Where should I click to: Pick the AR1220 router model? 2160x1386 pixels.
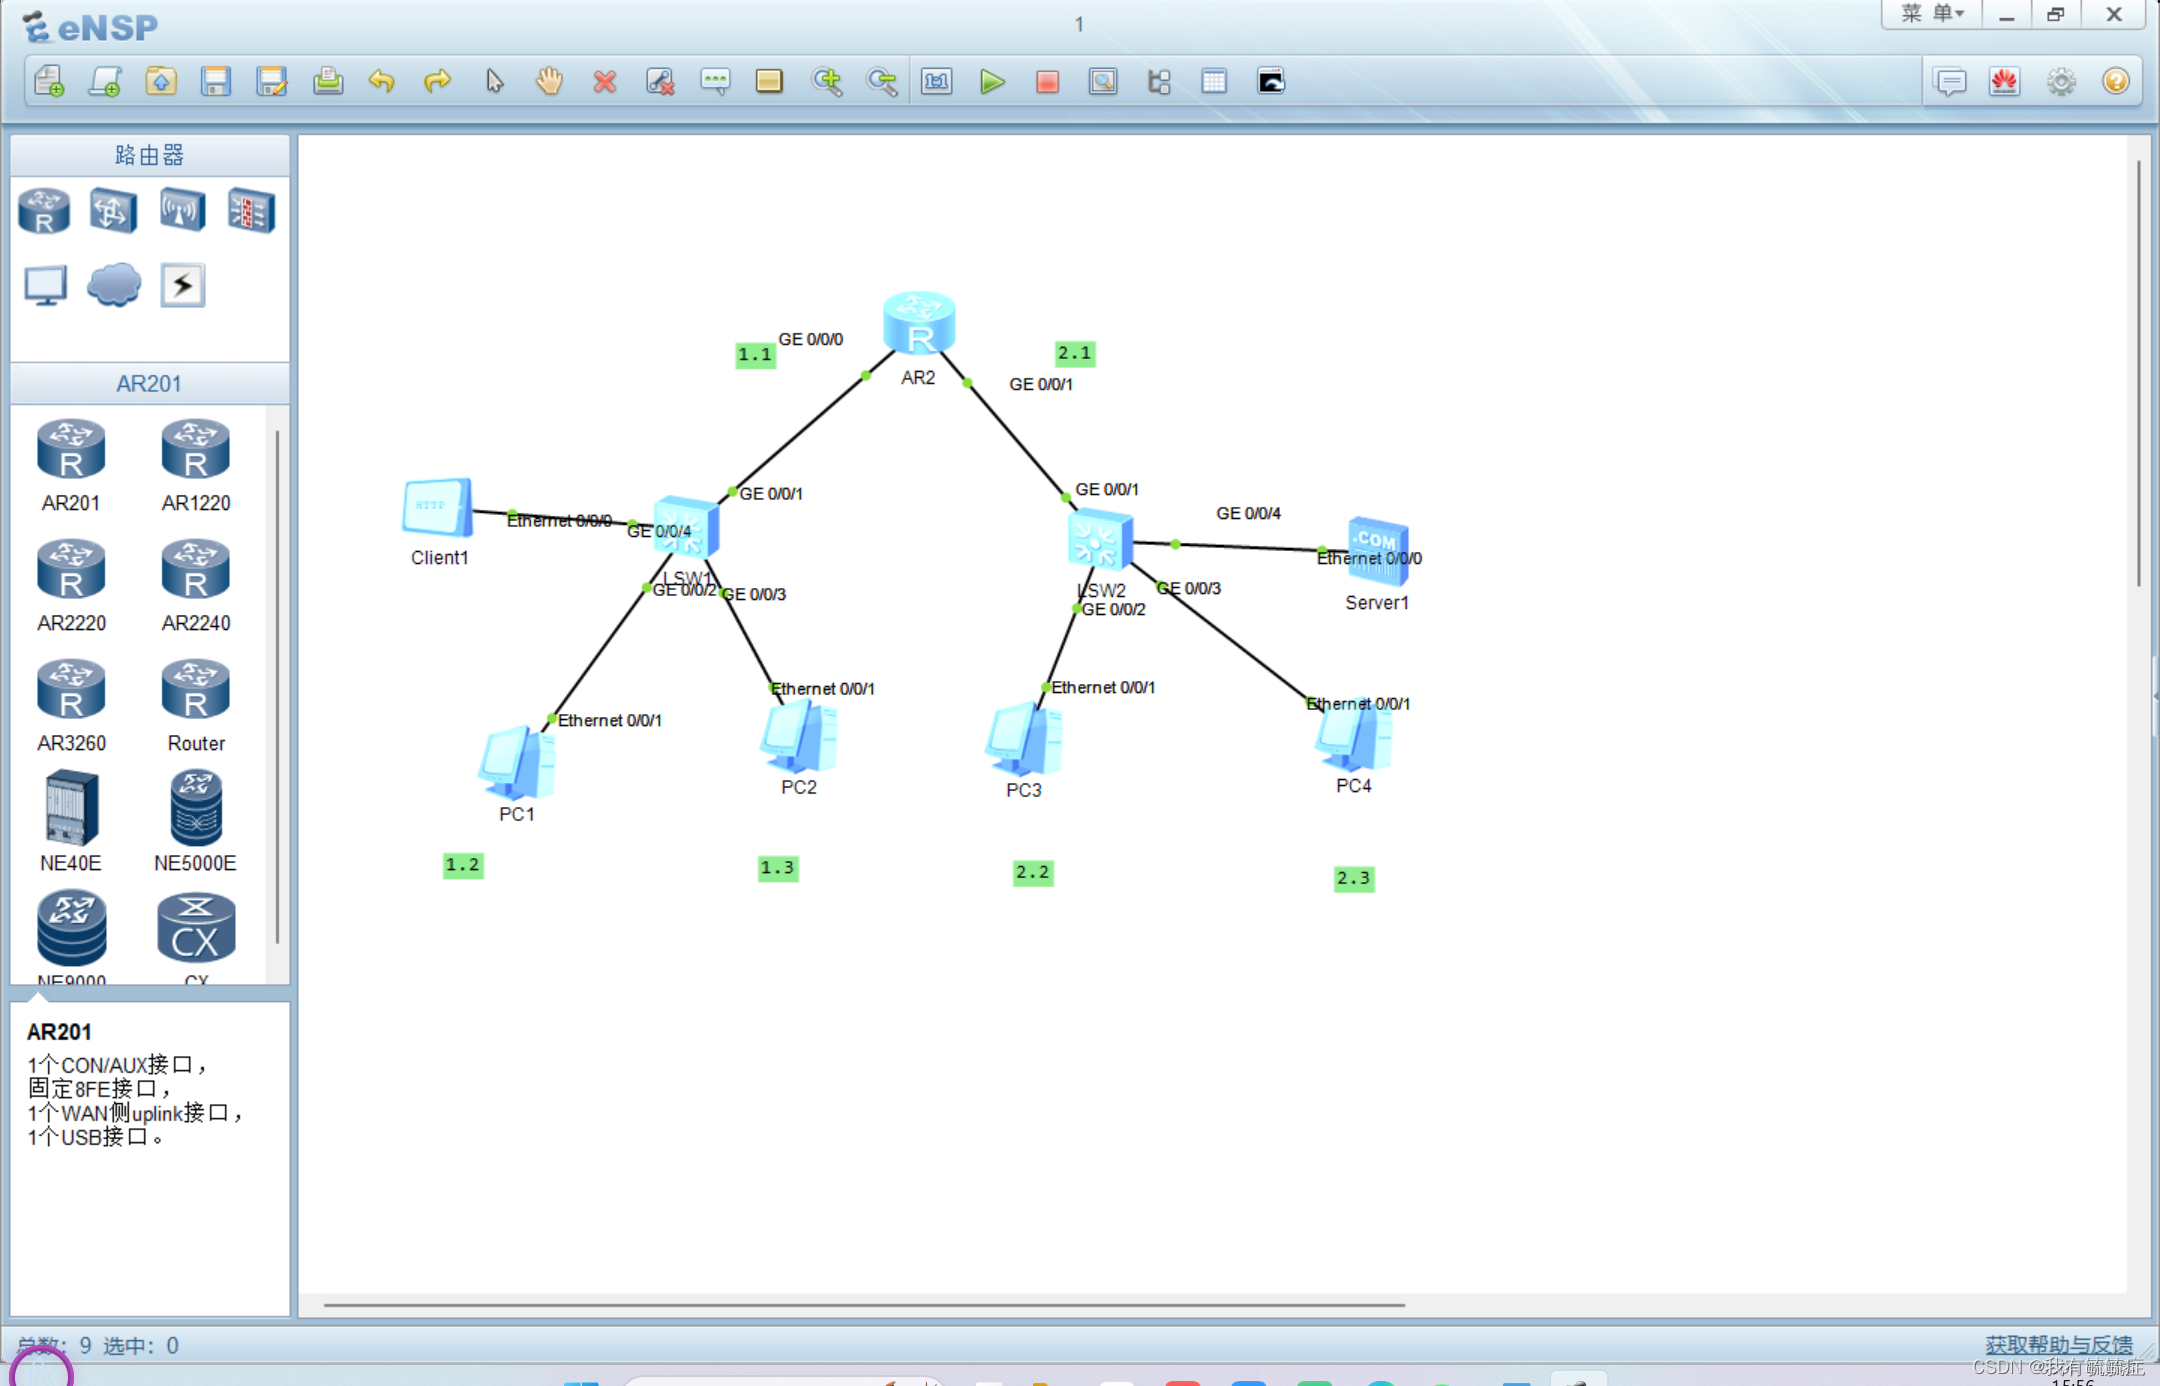click(196, 466)
